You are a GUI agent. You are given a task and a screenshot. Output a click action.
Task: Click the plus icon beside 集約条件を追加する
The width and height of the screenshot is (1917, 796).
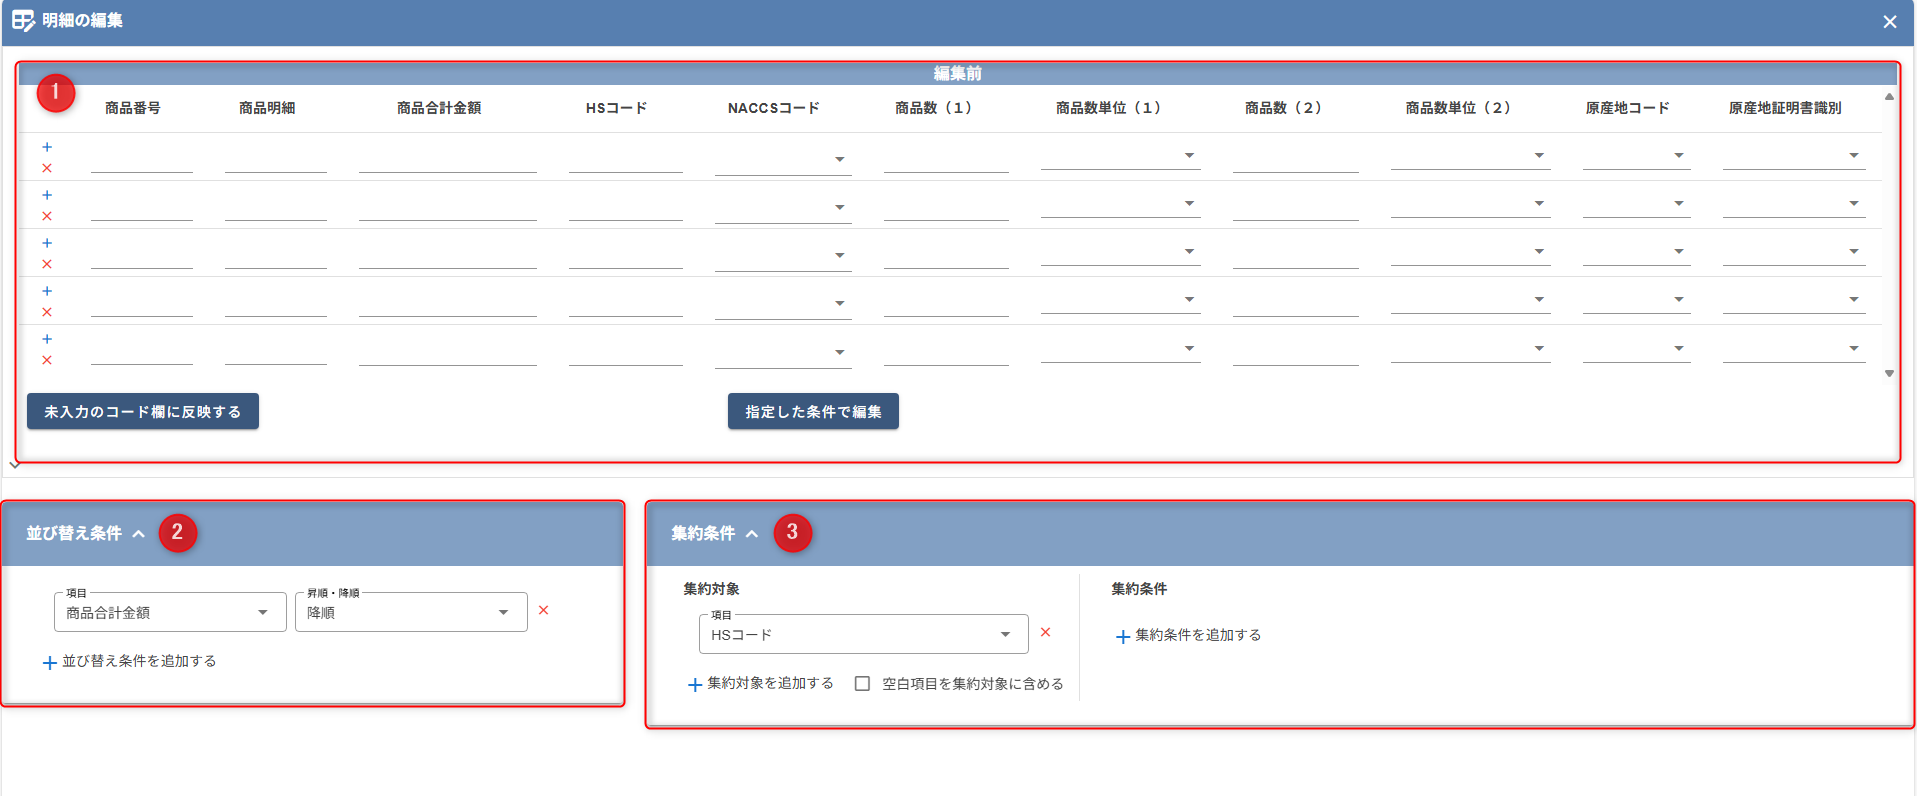click(x=1122, y=636)
